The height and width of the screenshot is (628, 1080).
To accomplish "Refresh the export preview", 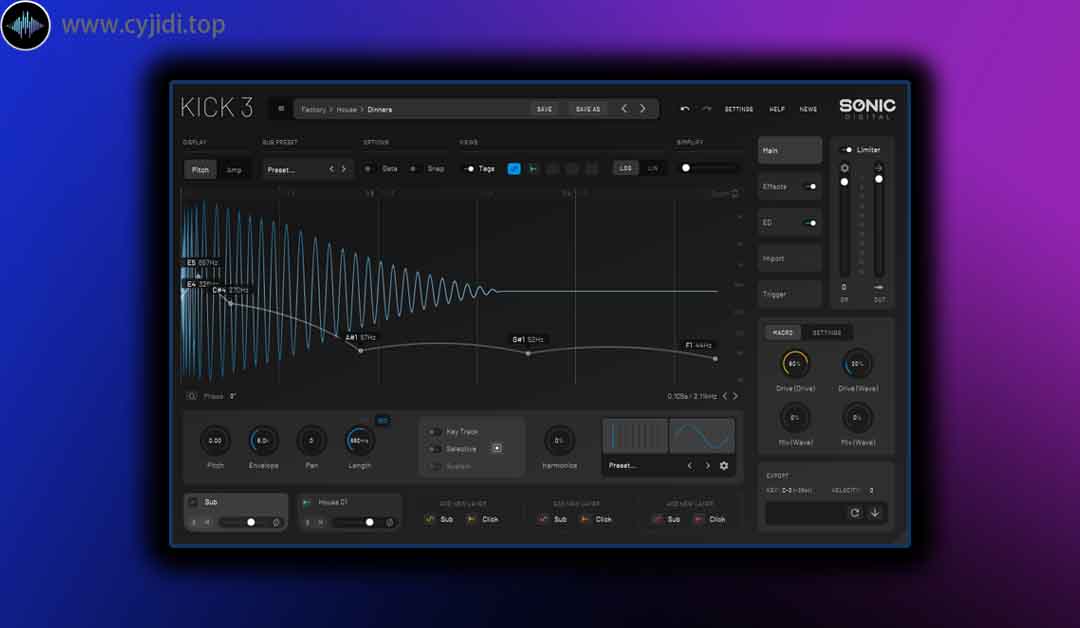I will (x=855, y=512).
